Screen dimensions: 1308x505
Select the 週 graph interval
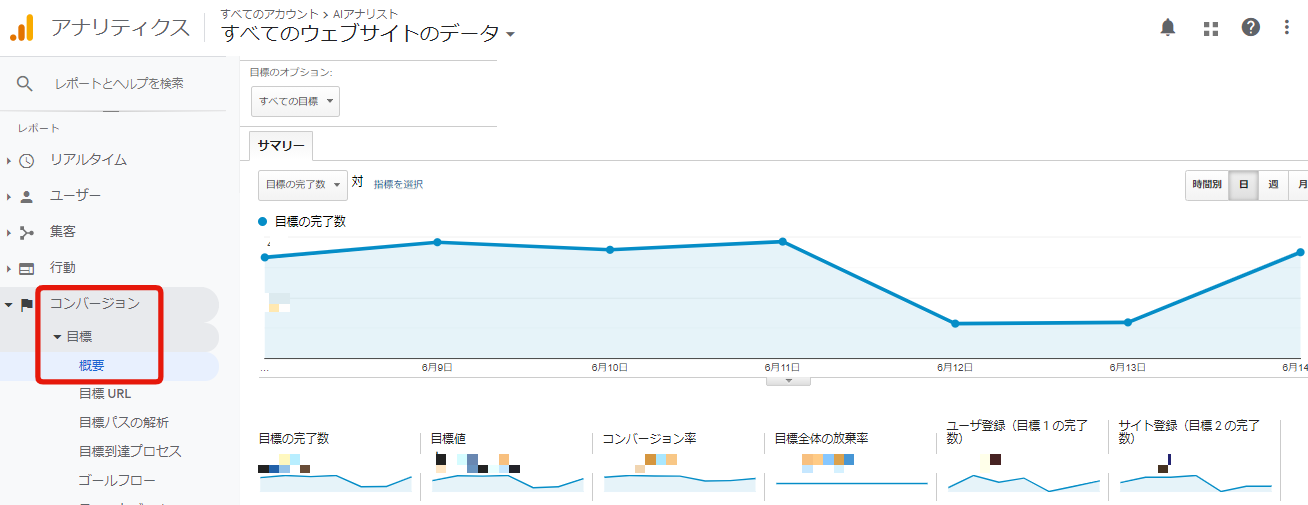(1273, 185)
